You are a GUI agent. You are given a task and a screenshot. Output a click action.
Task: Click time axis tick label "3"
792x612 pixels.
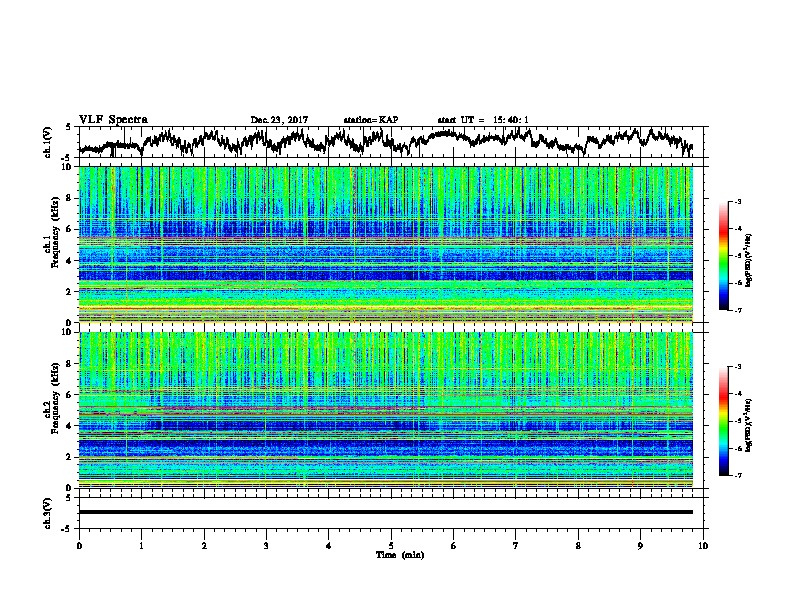266,546
